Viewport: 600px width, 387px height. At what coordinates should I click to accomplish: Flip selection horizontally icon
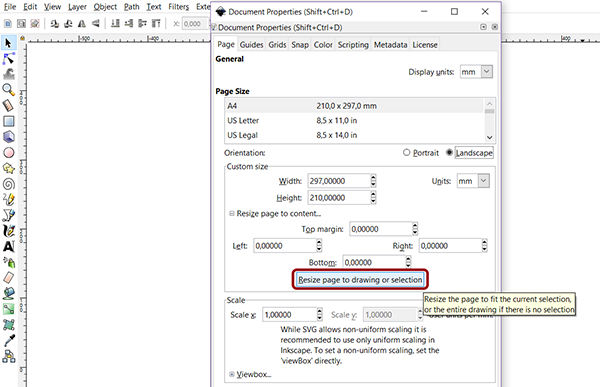(82, 24)
